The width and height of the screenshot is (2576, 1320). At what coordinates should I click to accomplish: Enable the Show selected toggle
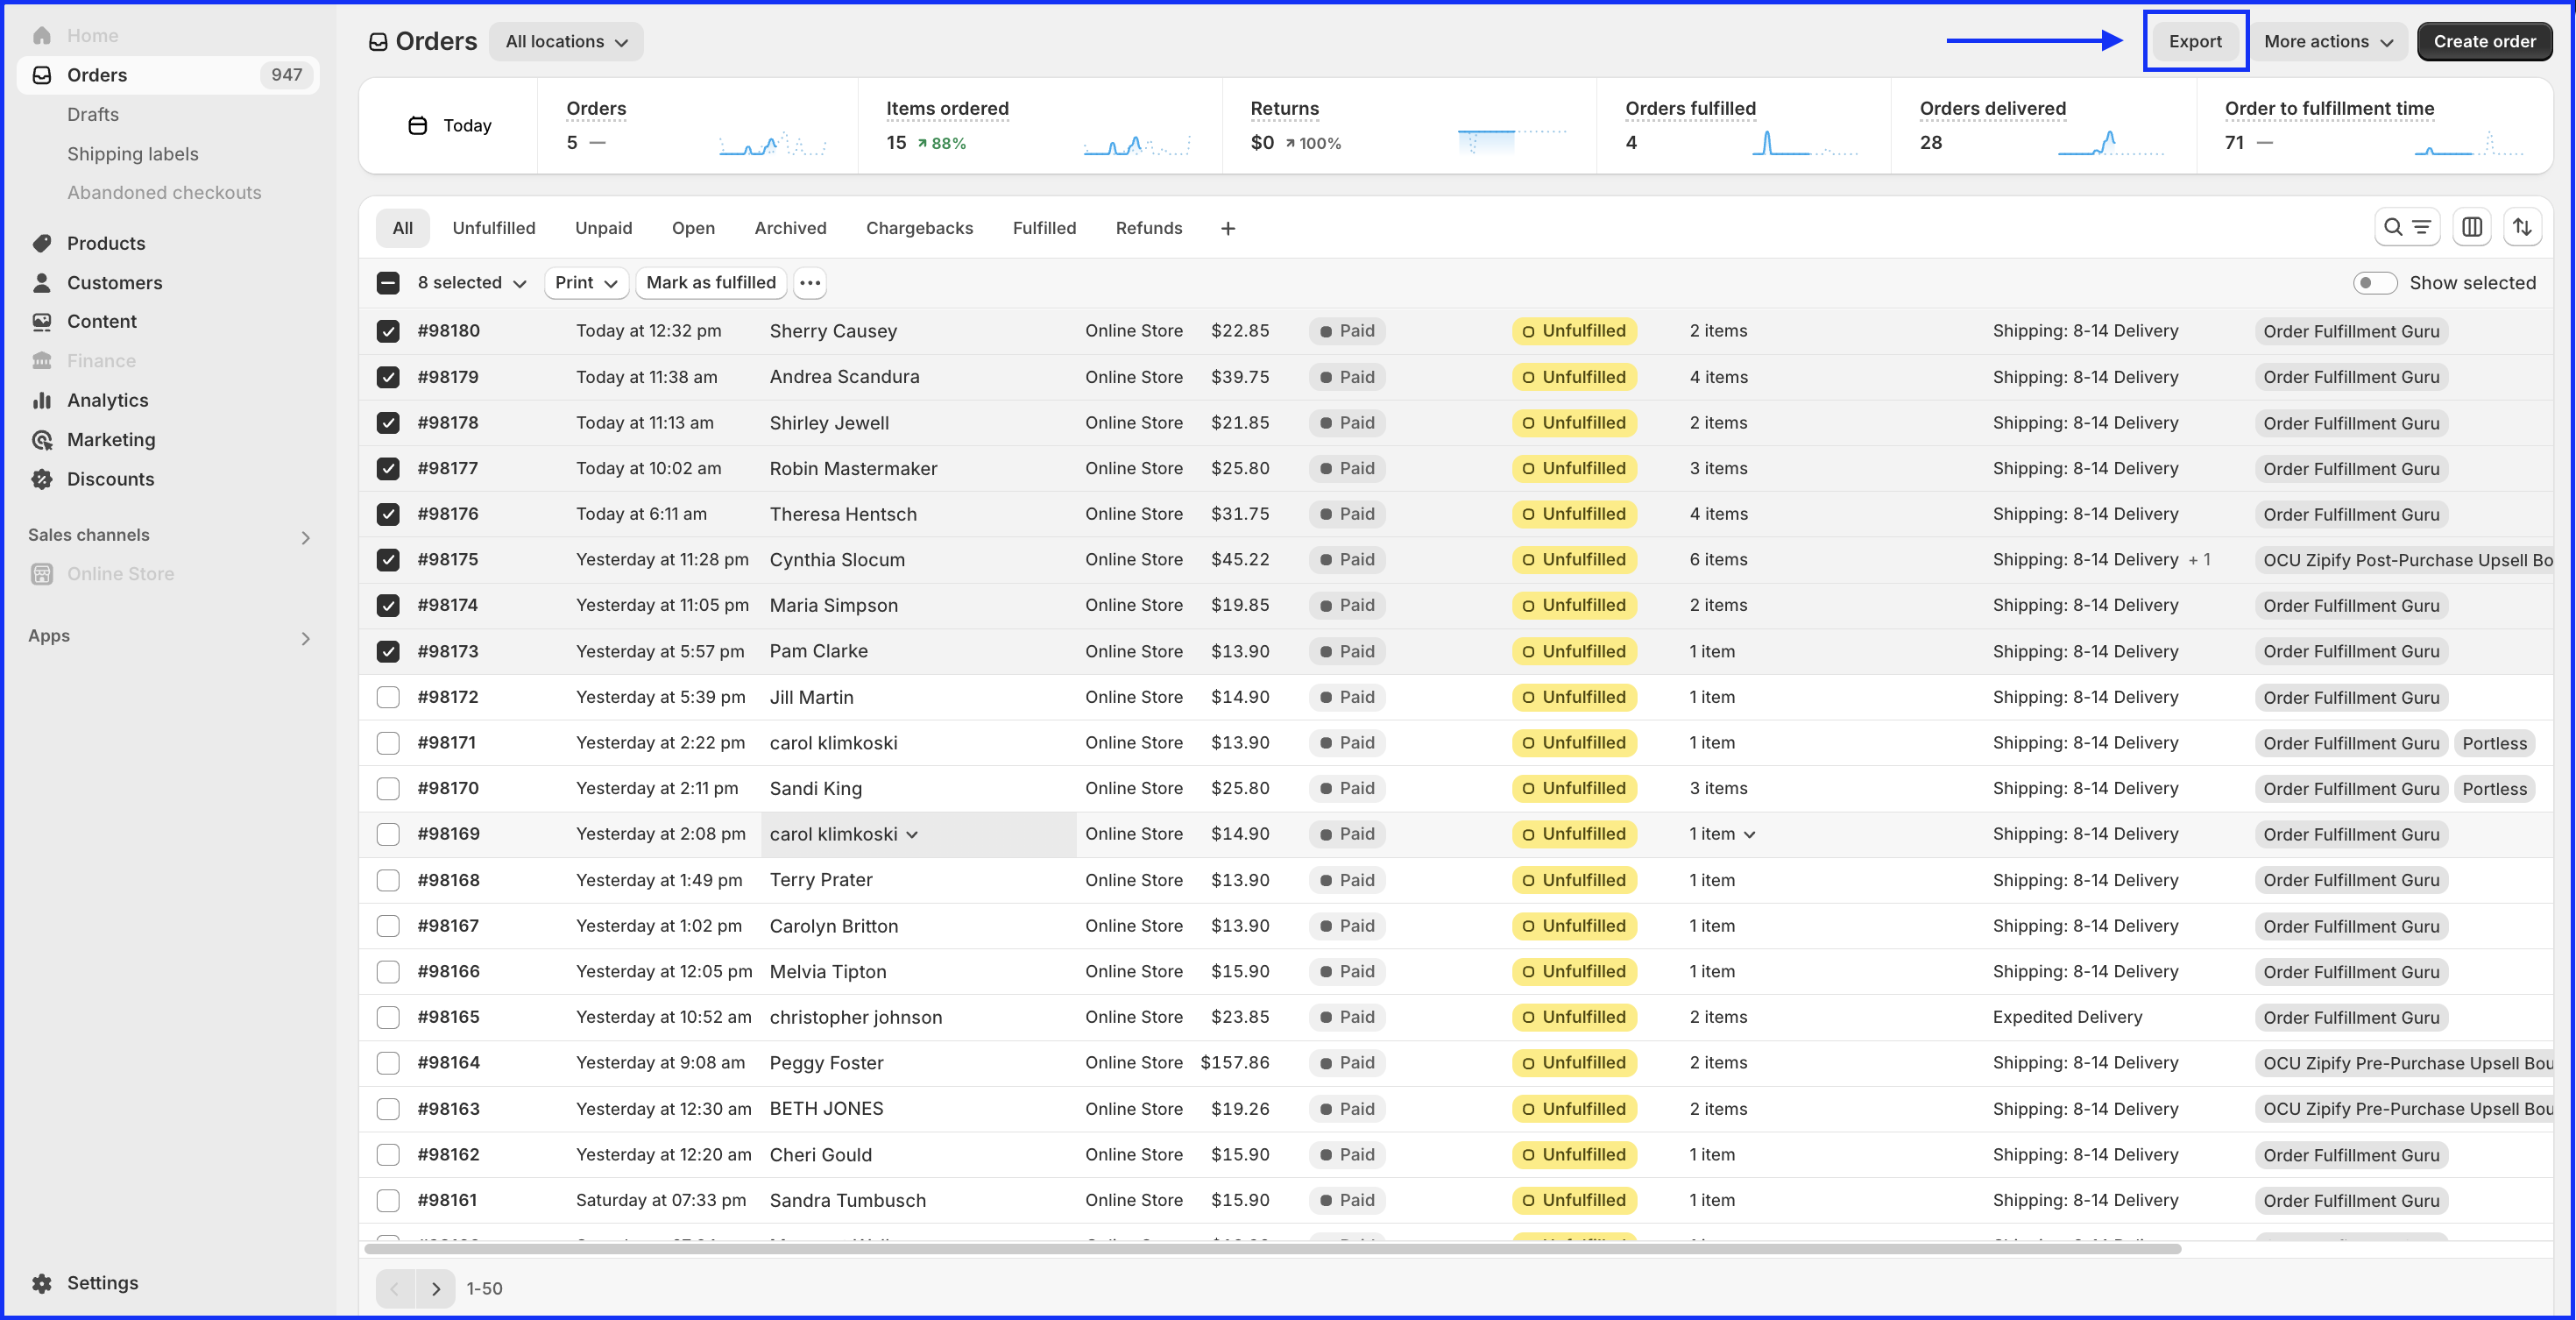[2375, 283]
